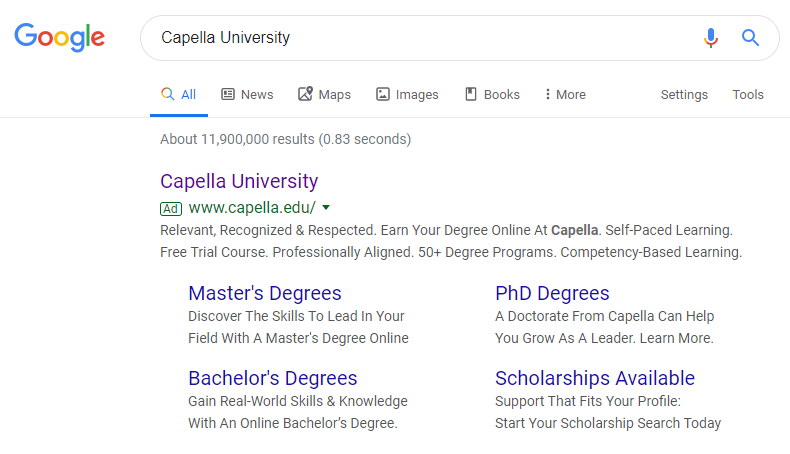
Task: Open the More search categories menu
Action: [565, 94]
